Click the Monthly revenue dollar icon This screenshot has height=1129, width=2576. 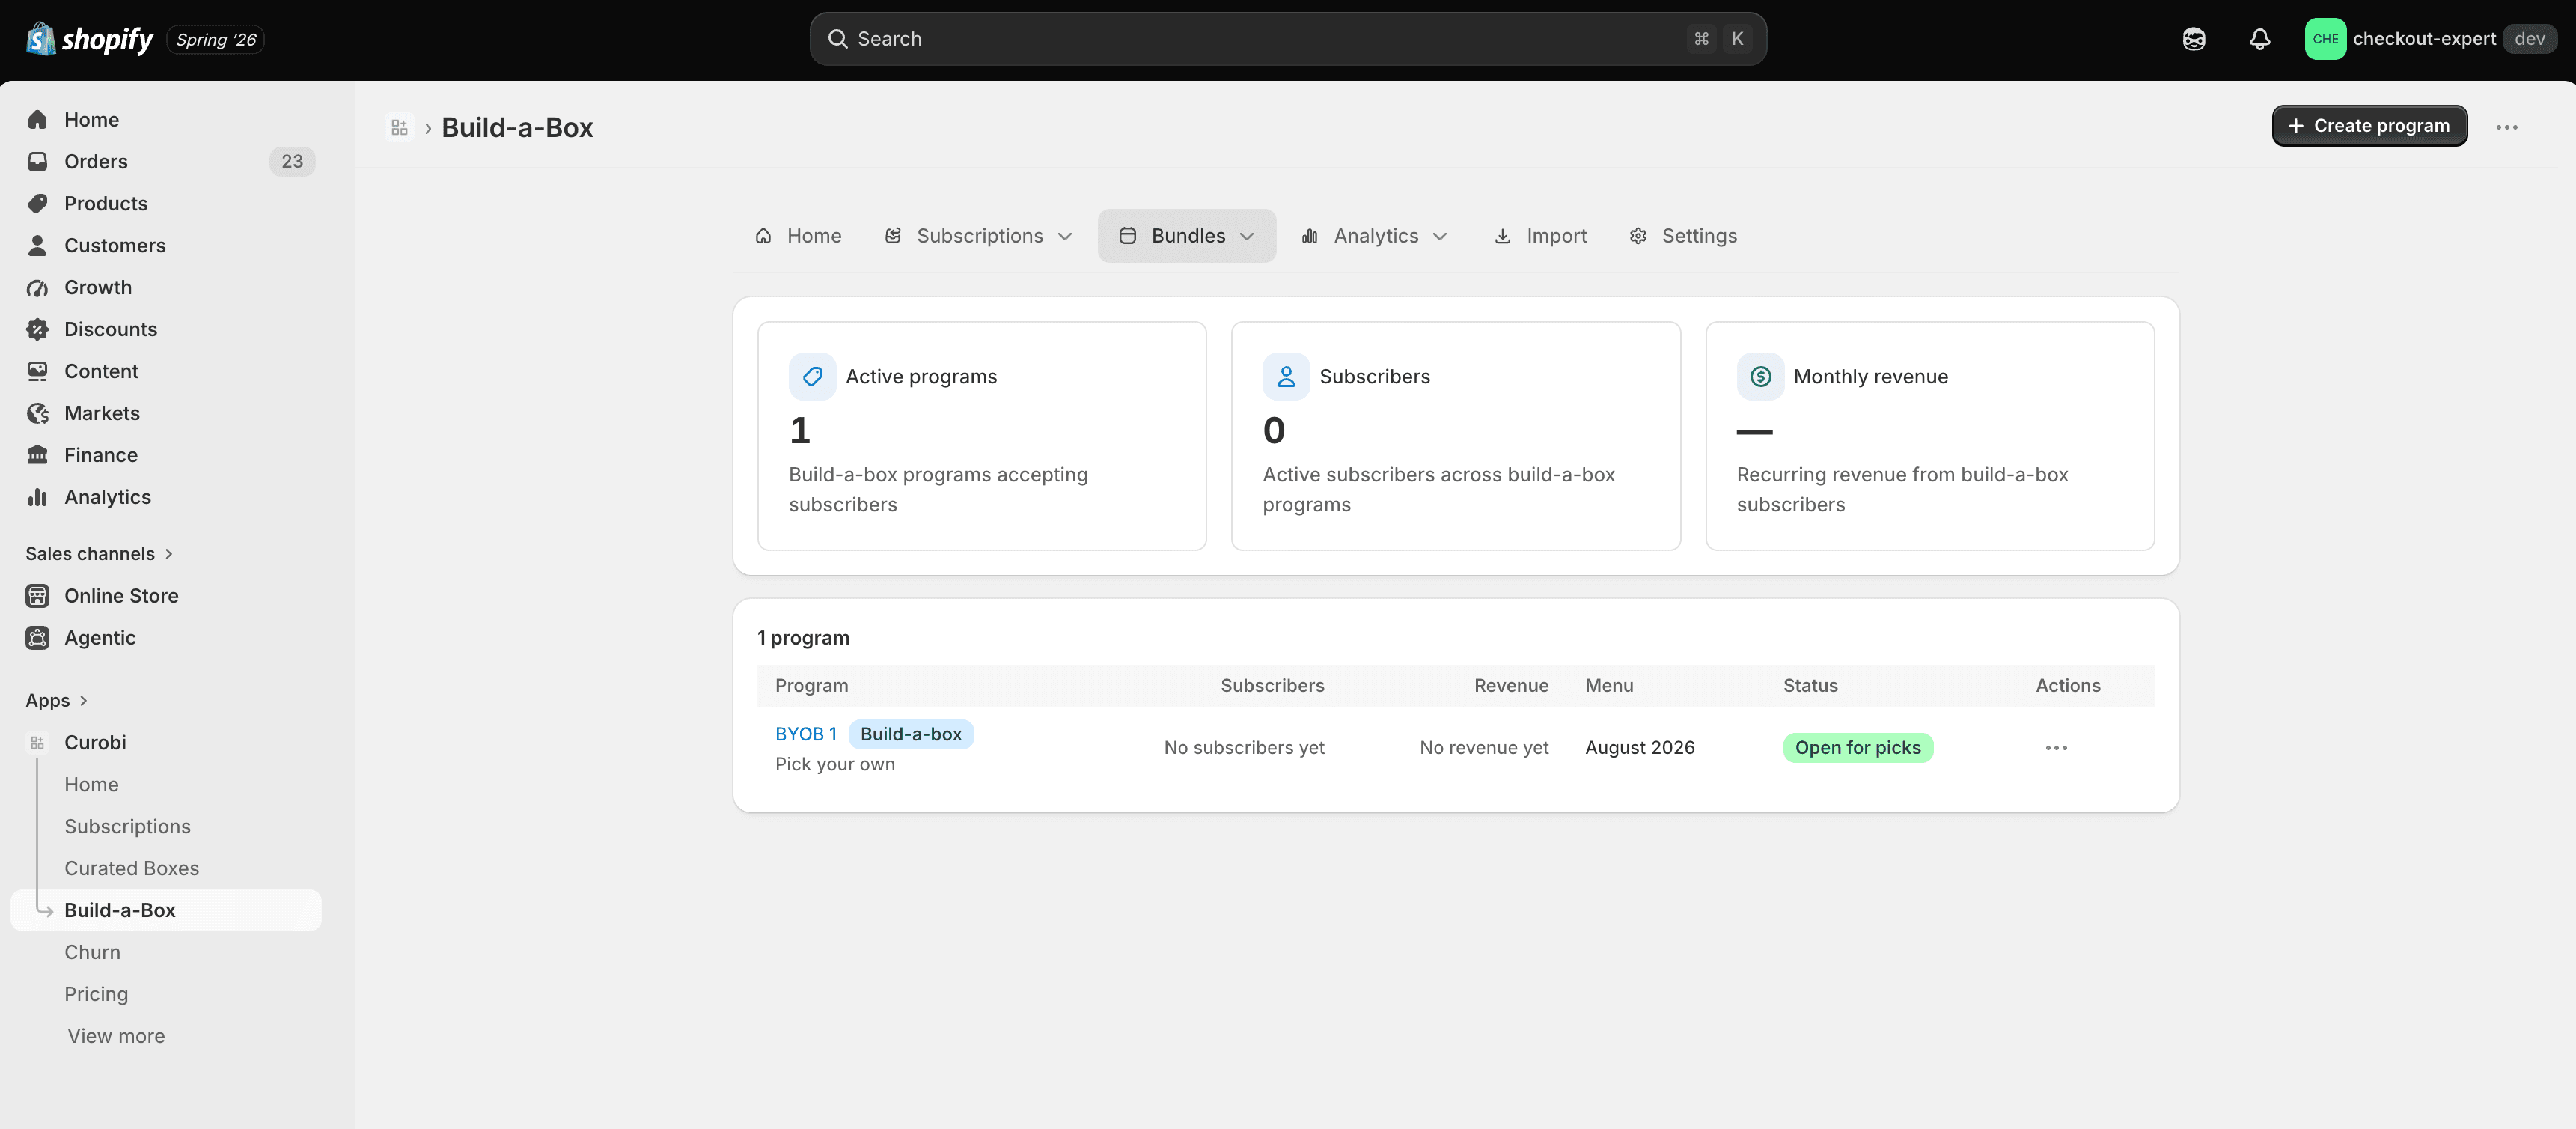point(1760,377)
